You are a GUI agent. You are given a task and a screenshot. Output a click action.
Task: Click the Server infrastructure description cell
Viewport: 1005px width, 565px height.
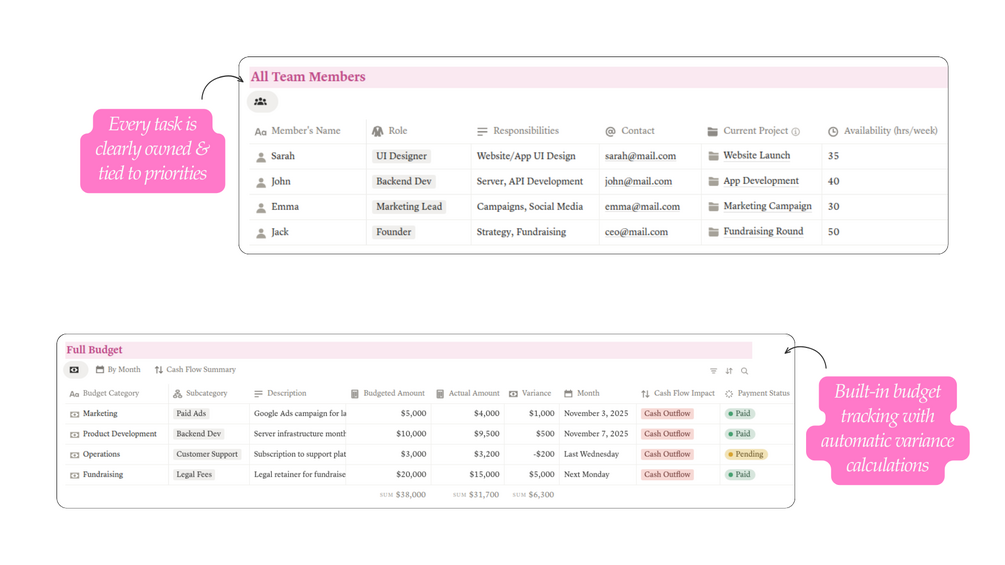(299, 434)
